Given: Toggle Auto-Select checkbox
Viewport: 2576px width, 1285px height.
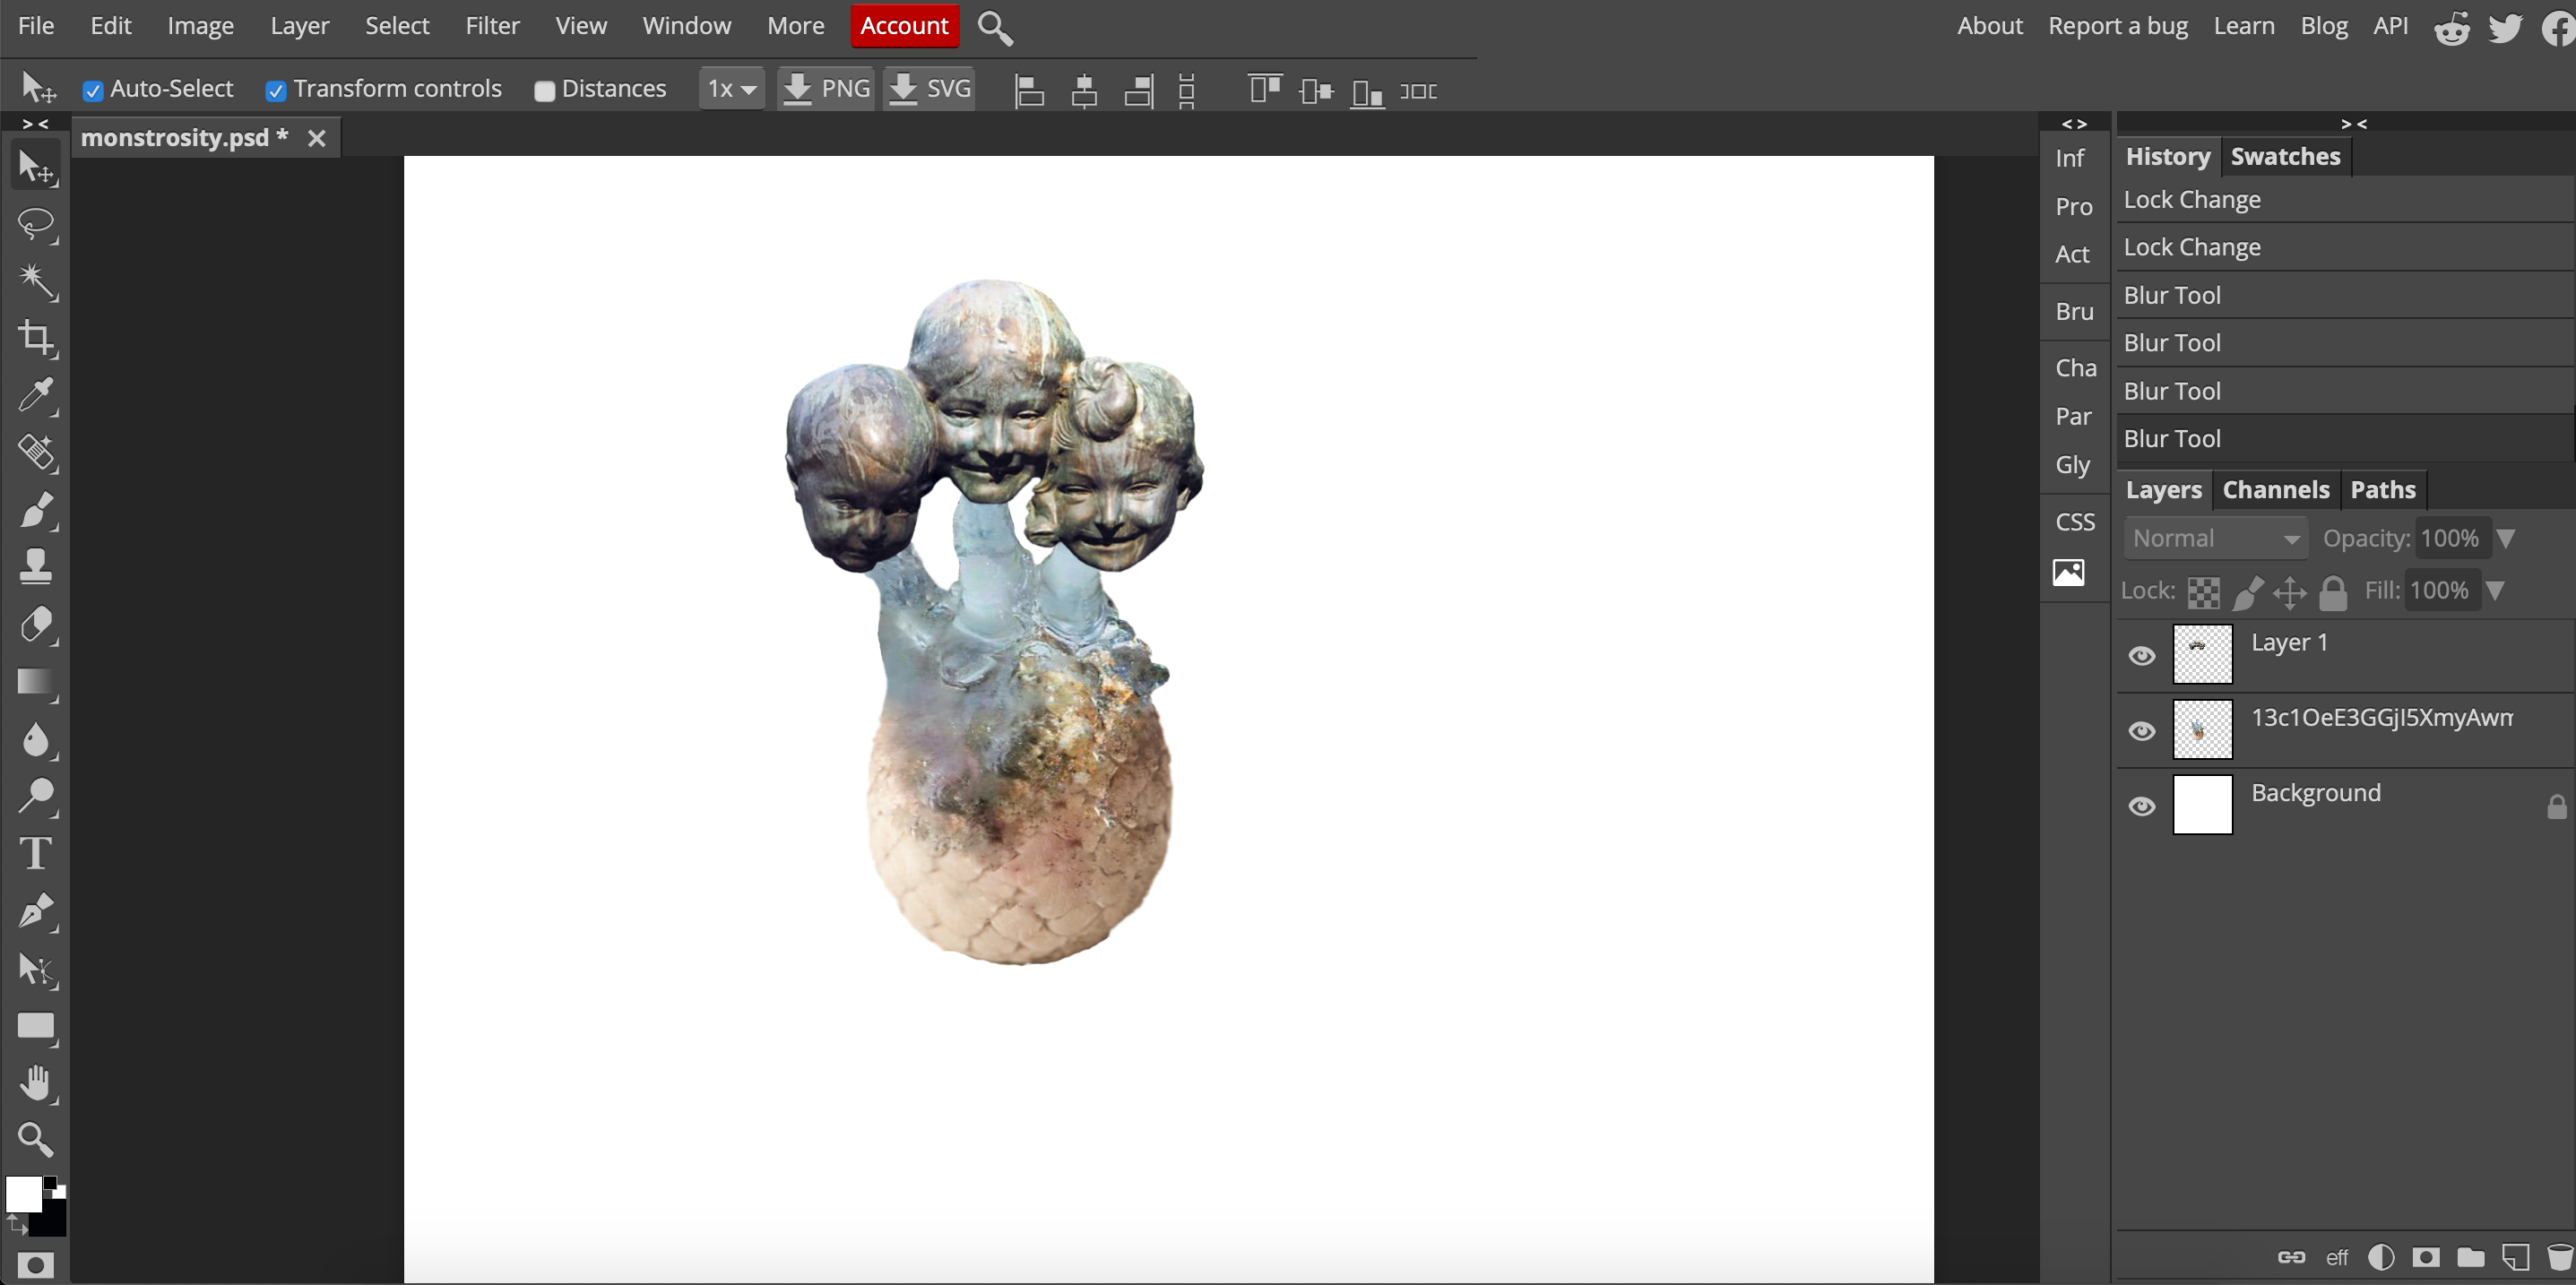Looking at the screenshot, I should pyautogui.click(x=95, y=91).
